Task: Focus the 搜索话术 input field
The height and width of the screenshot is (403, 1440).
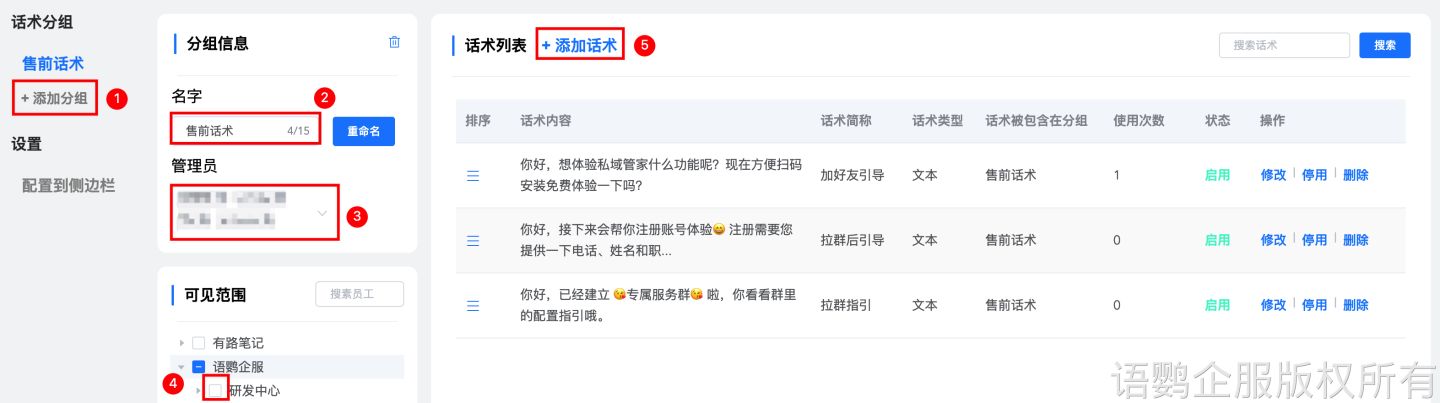Action: click(1284, 45)
